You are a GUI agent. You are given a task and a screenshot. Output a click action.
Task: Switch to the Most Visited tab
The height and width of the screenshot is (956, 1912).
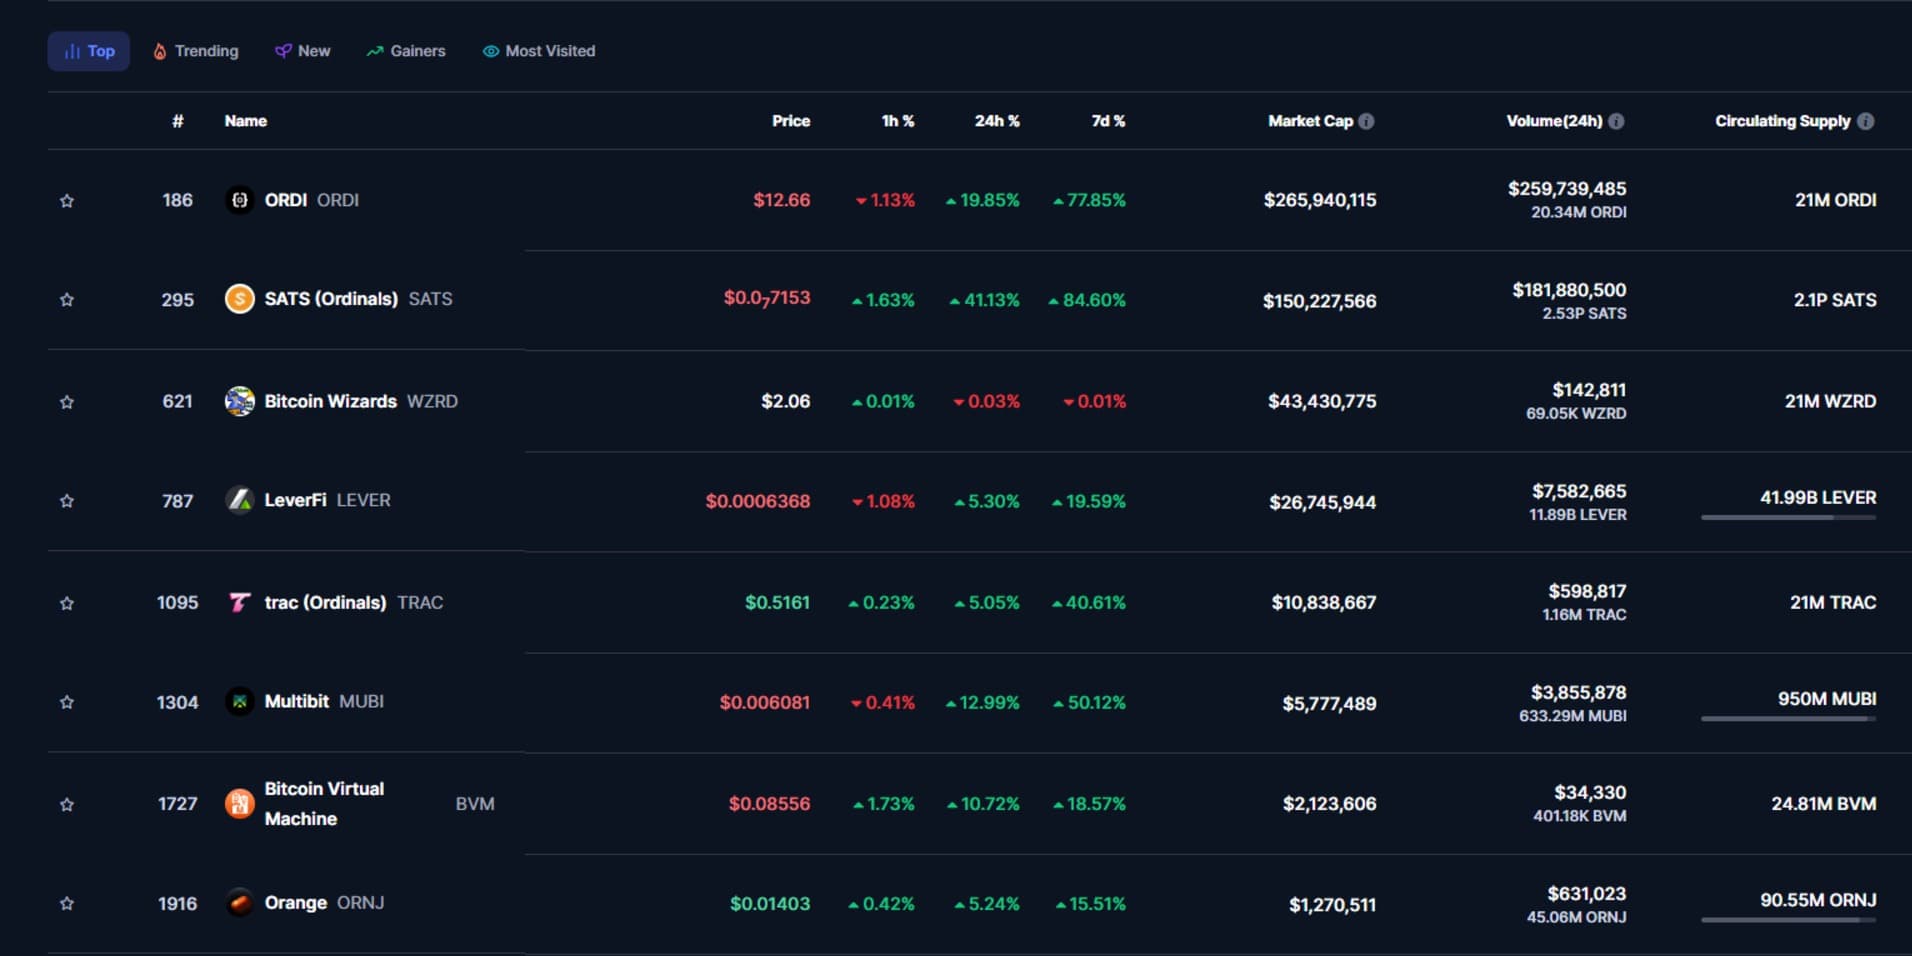tap(539, 51)
